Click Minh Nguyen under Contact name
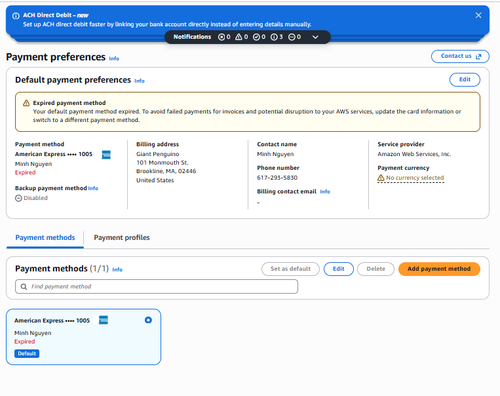Screen dimensions: 500x396 click(275, 154)
